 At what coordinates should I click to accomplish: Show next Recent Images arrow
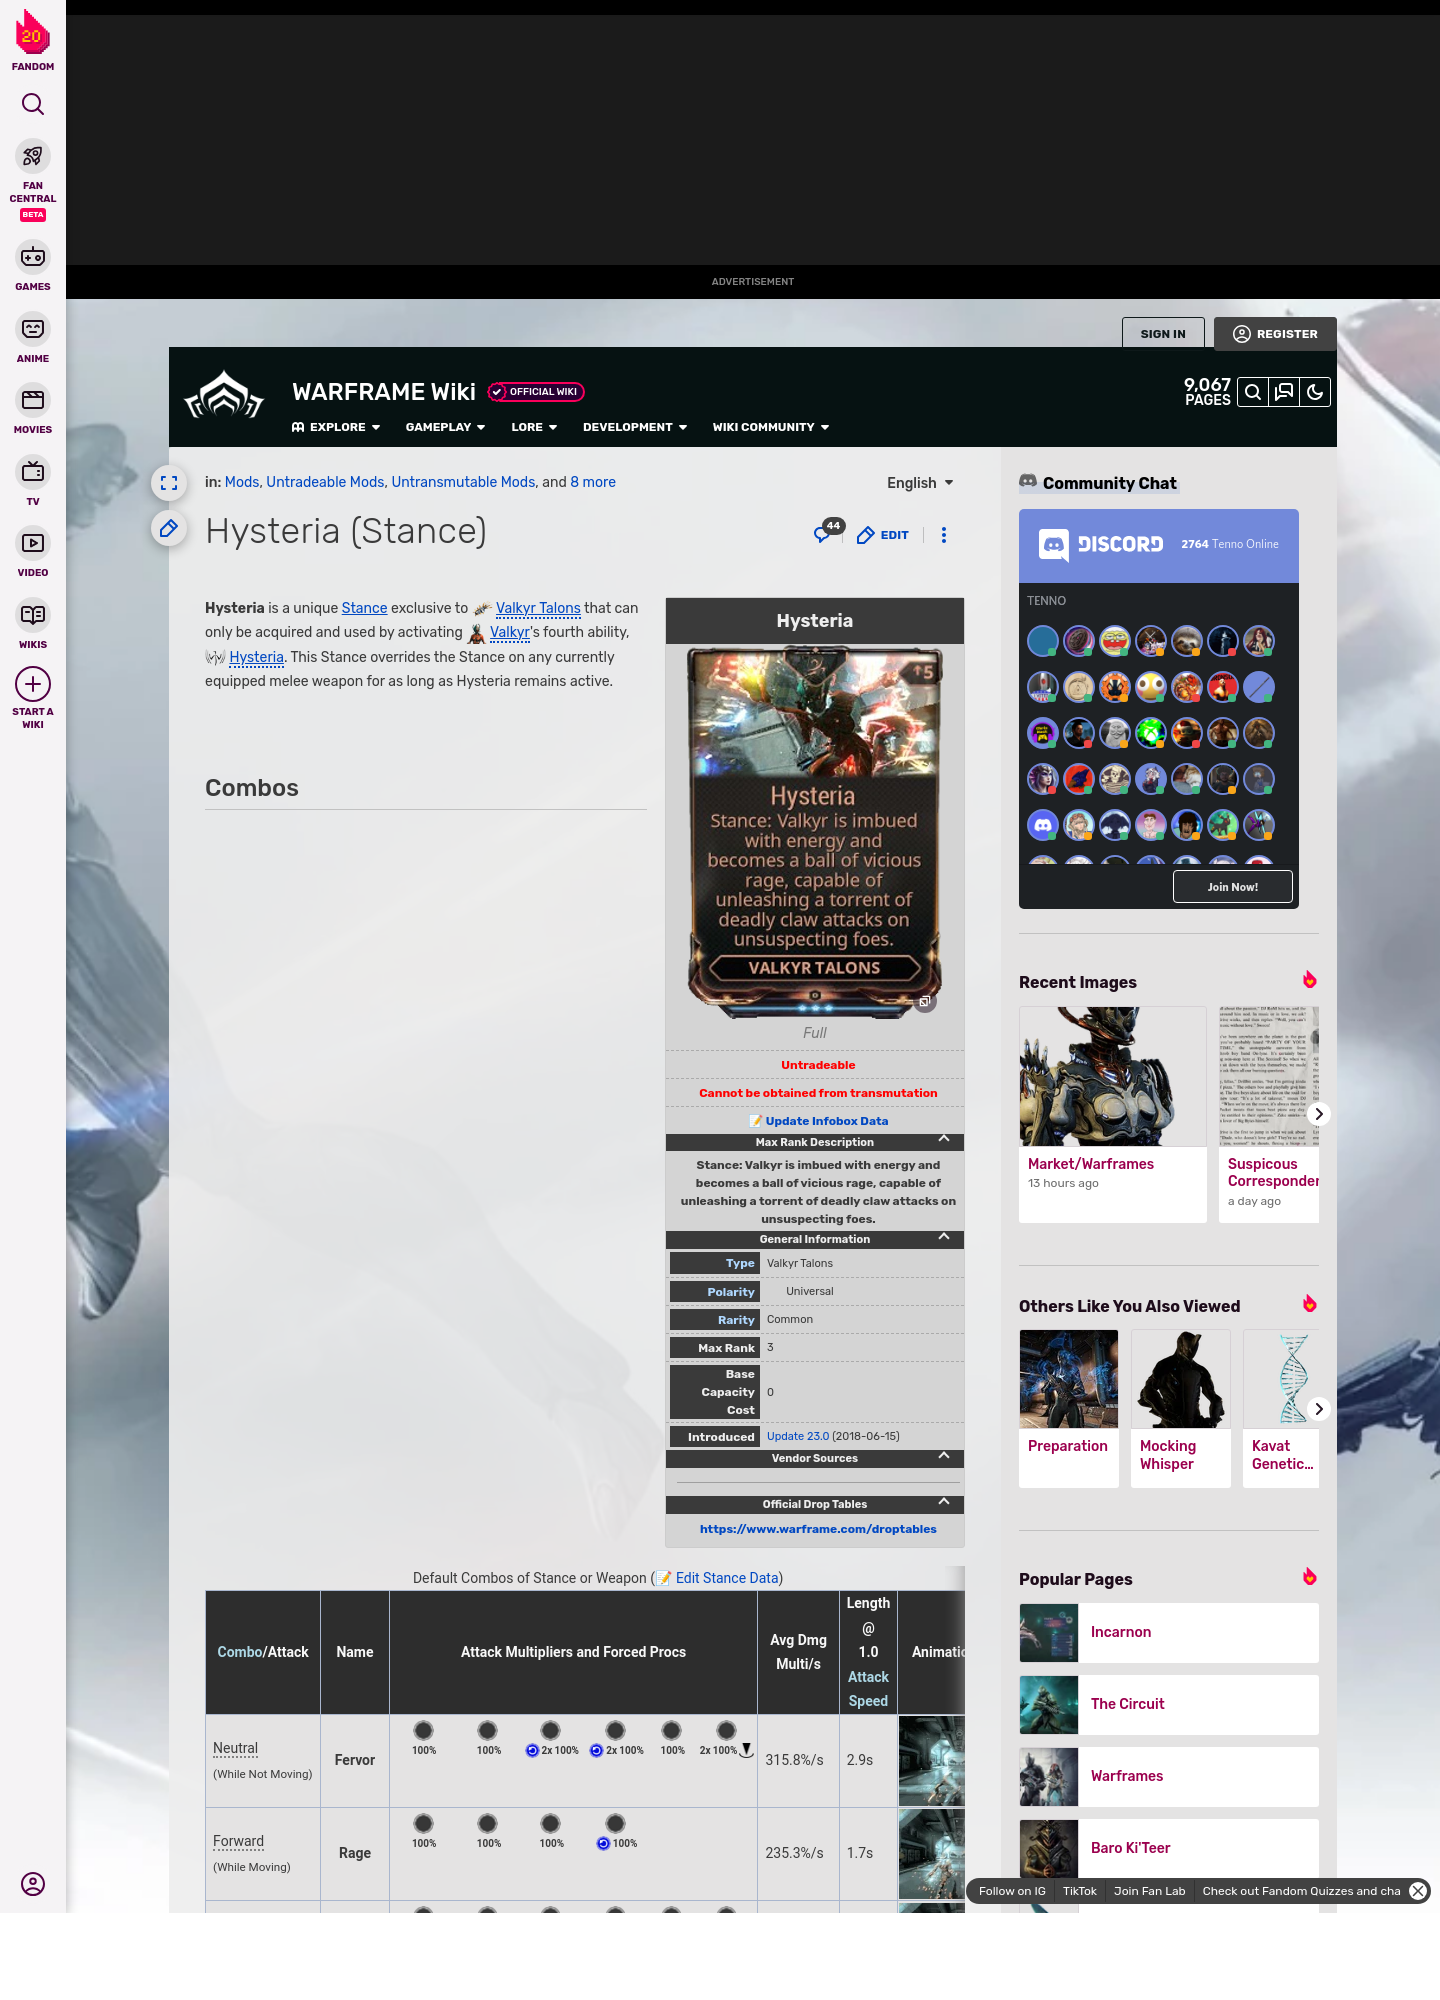(x=1319, y=1114)
